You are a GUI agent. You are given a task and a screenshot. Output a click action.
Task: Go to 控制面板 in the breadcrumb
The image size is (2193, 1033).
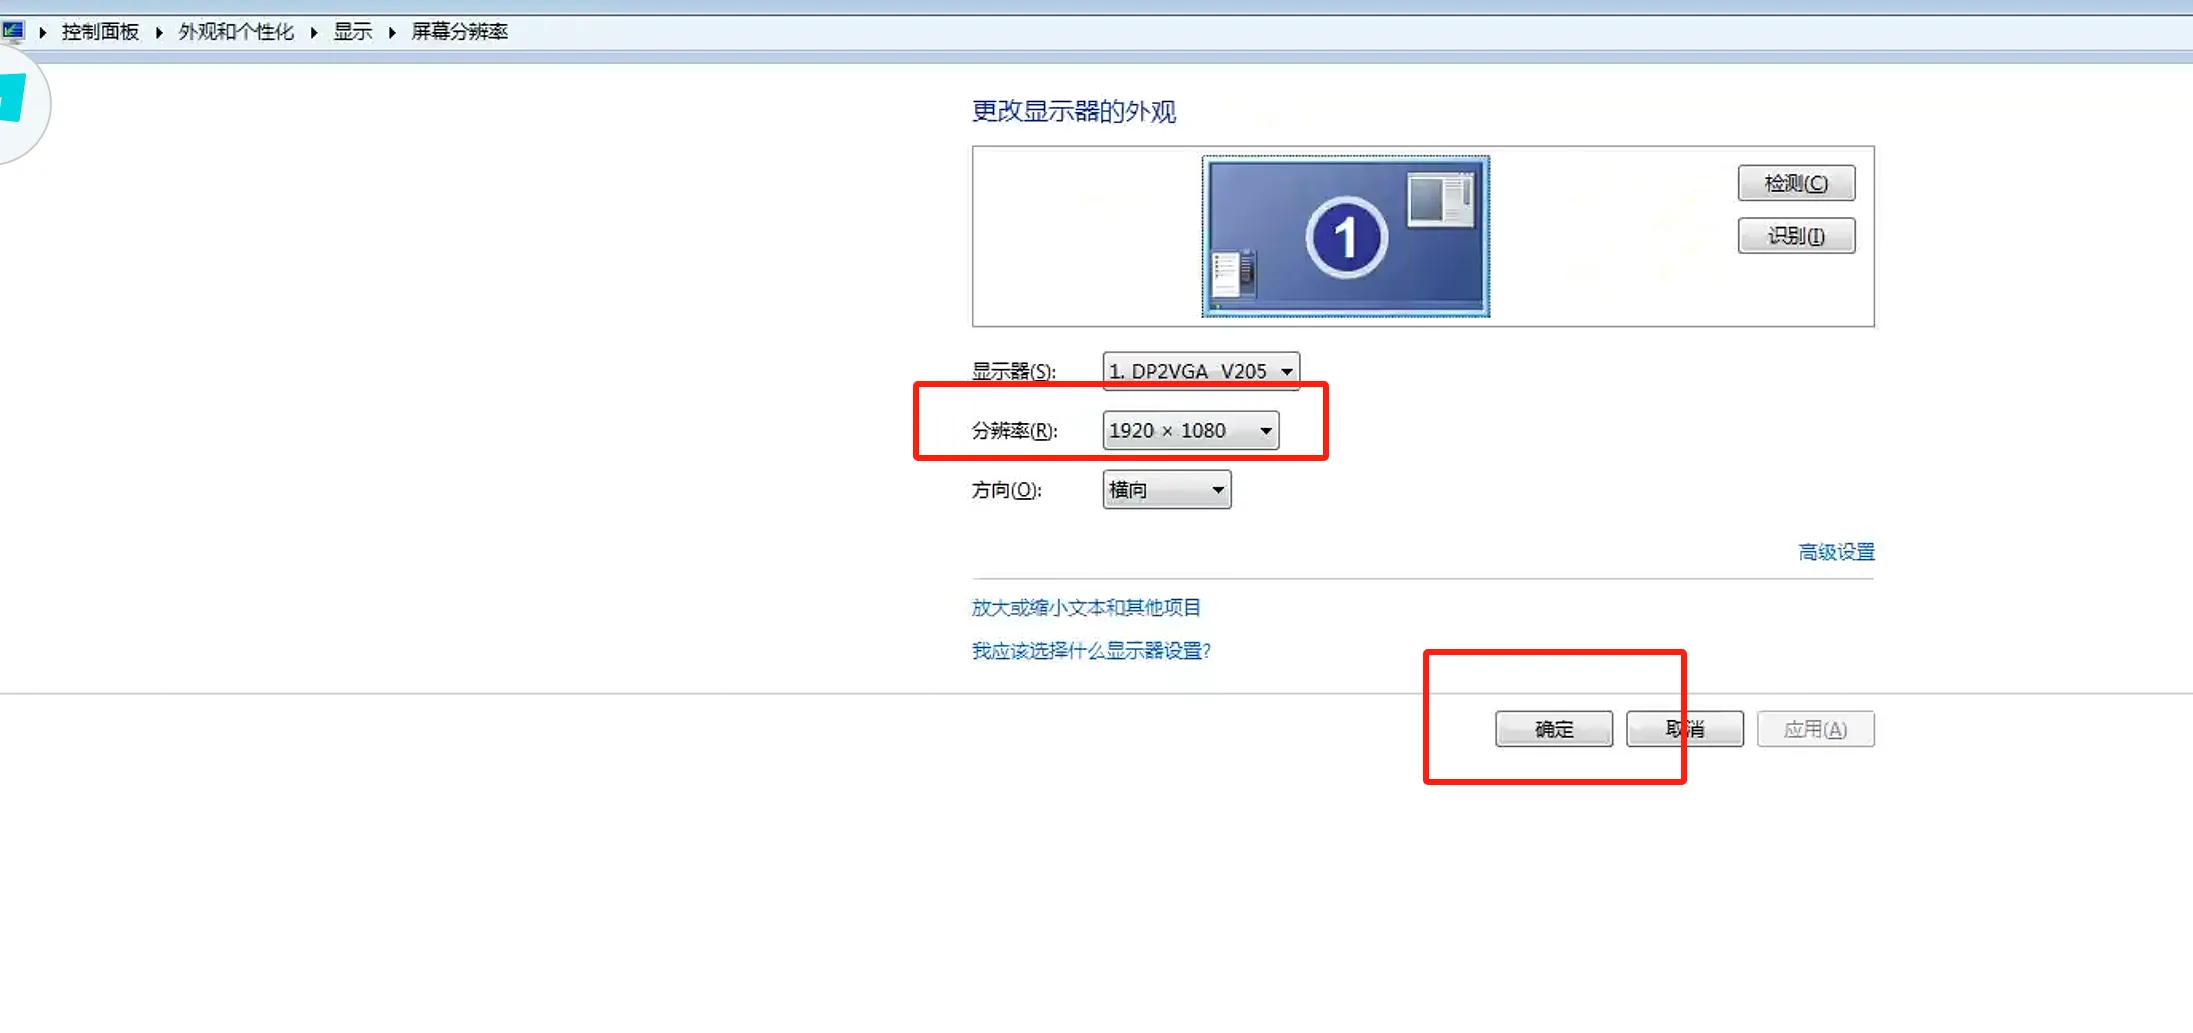click(x=100, y=32)
